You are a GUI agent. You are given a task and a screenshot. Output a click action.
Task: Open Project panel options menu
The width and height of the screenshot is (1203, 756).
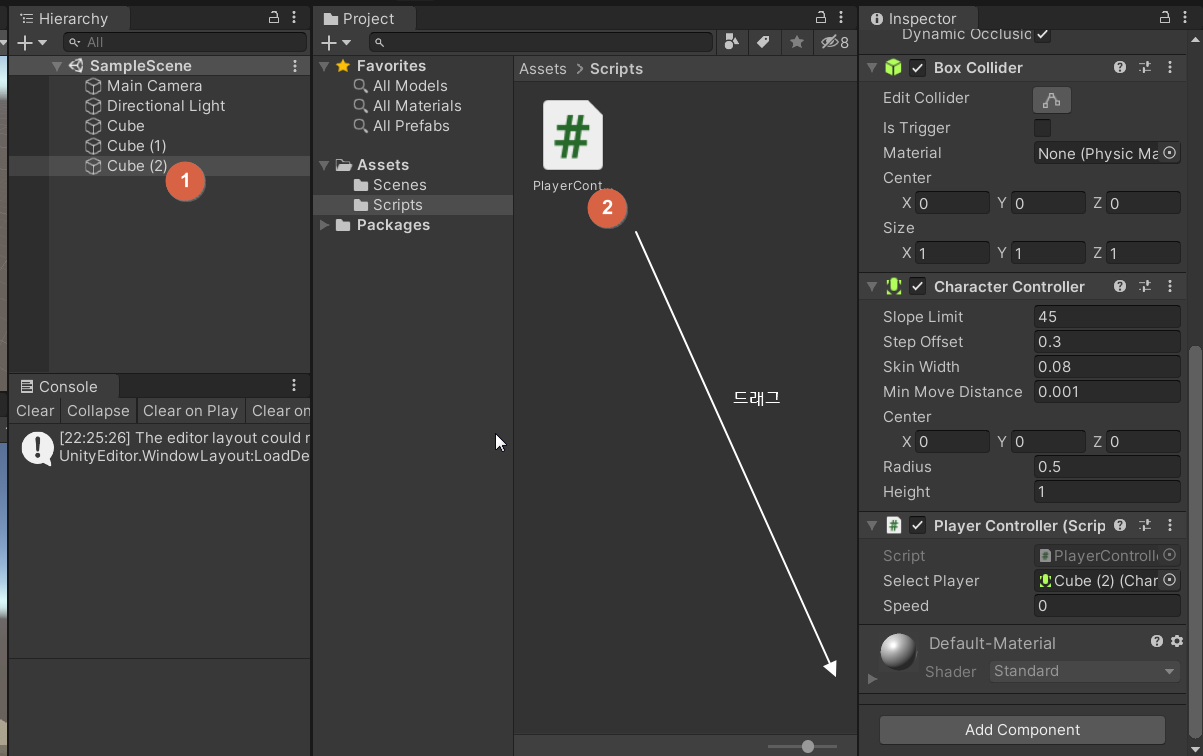840,18
